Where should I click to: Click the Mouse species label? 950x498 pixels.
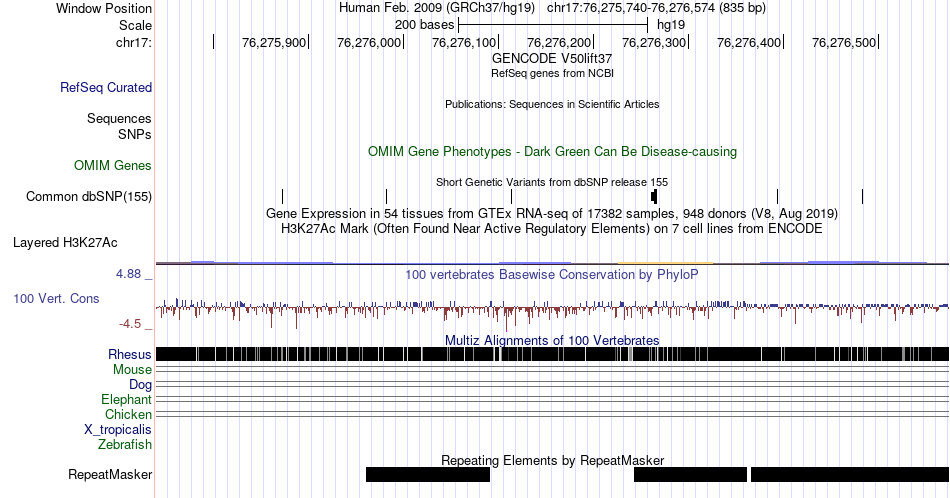click(132, 370)
